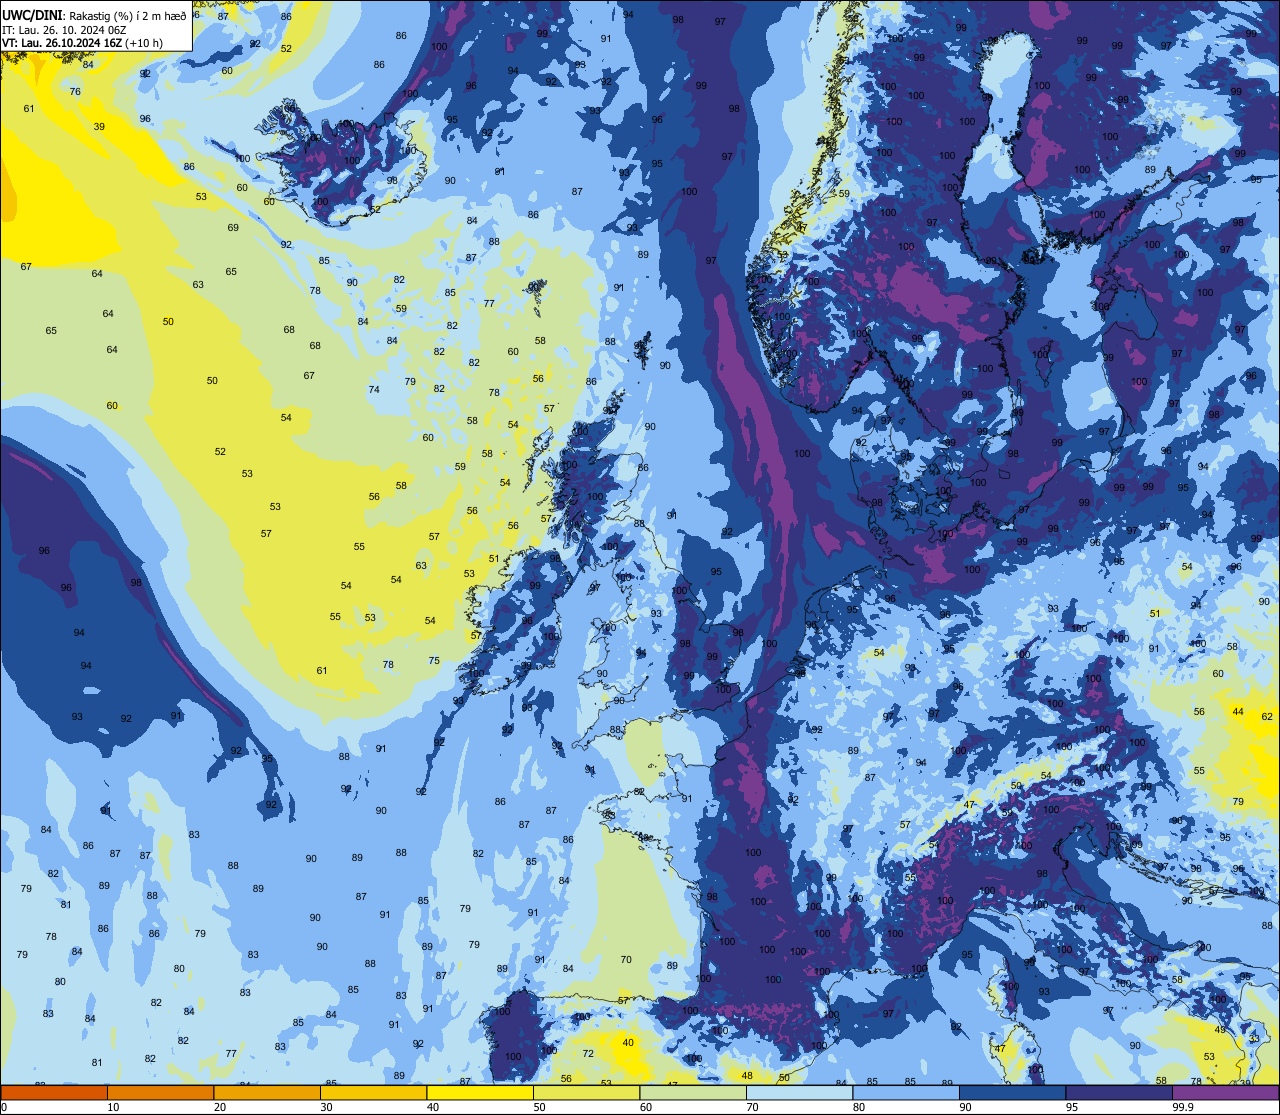Click the humidity value '75' on the map
The image size is (1280, 1115).
[x=434, y=661]
